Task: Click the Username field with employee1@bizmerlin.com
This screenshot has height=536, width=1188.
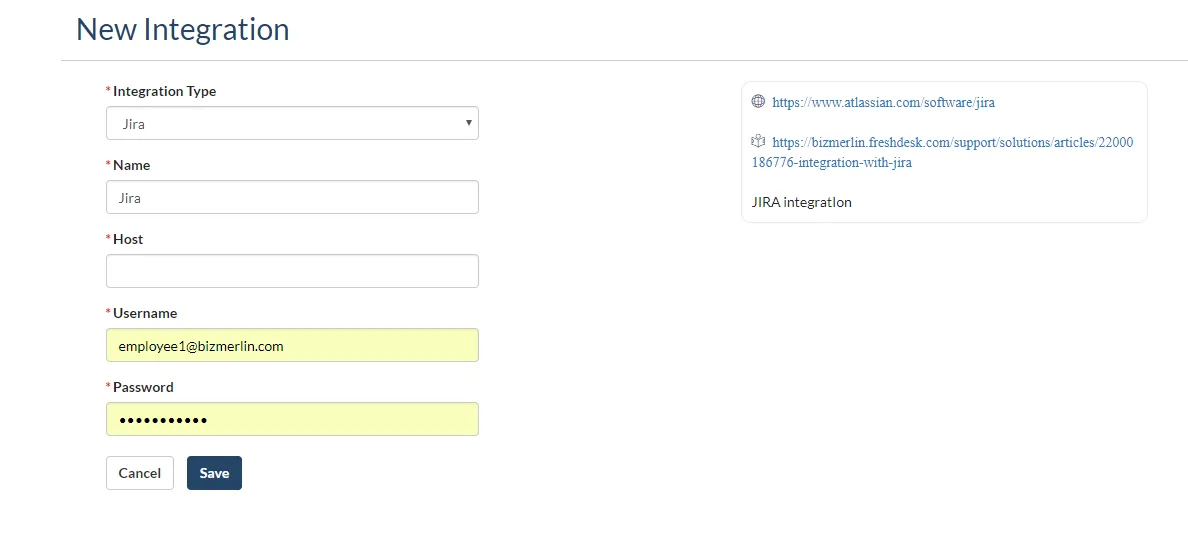Action: pos(292,345)
